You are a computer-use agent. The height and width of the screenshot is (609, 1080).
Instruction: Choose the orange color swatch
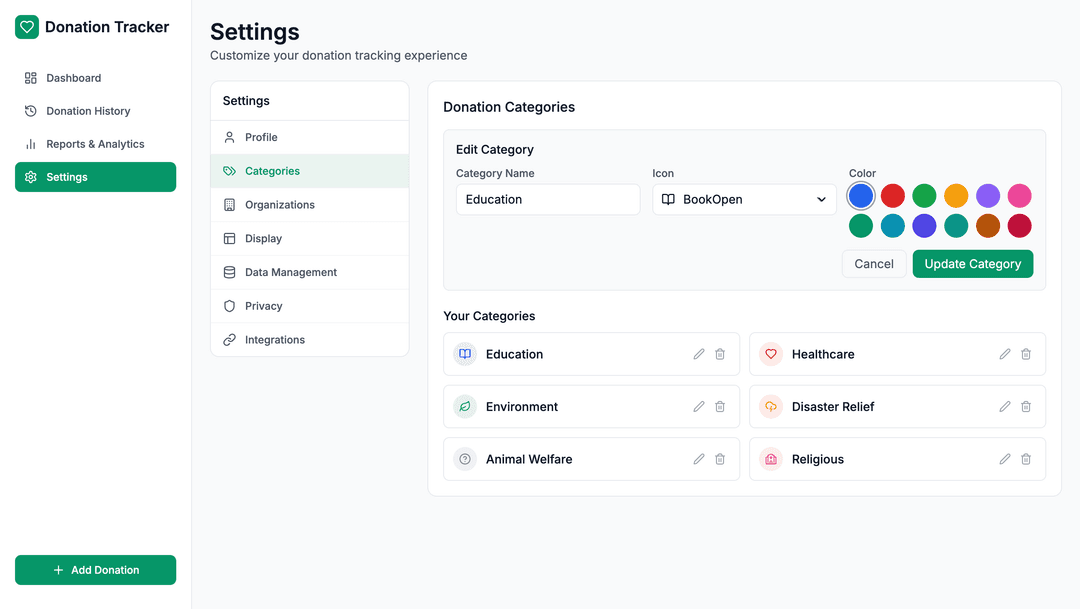956,196
